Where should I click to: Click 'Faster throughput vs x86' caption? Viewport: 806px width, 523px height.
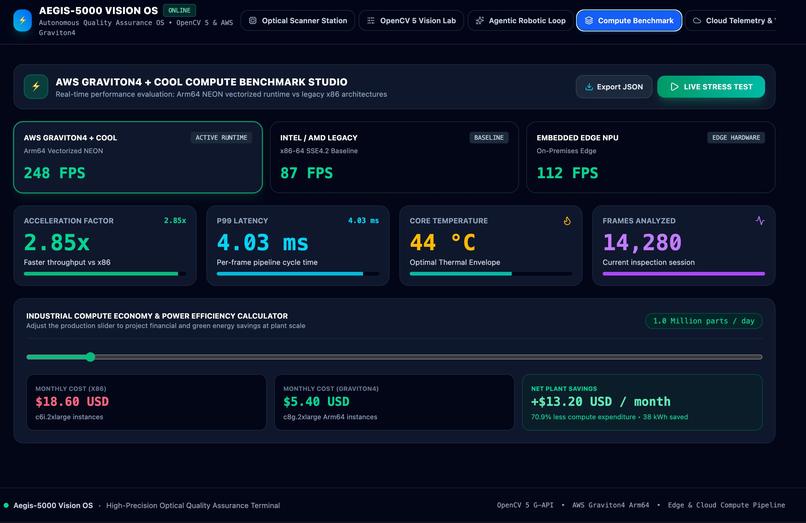click(x=67, y=262)
